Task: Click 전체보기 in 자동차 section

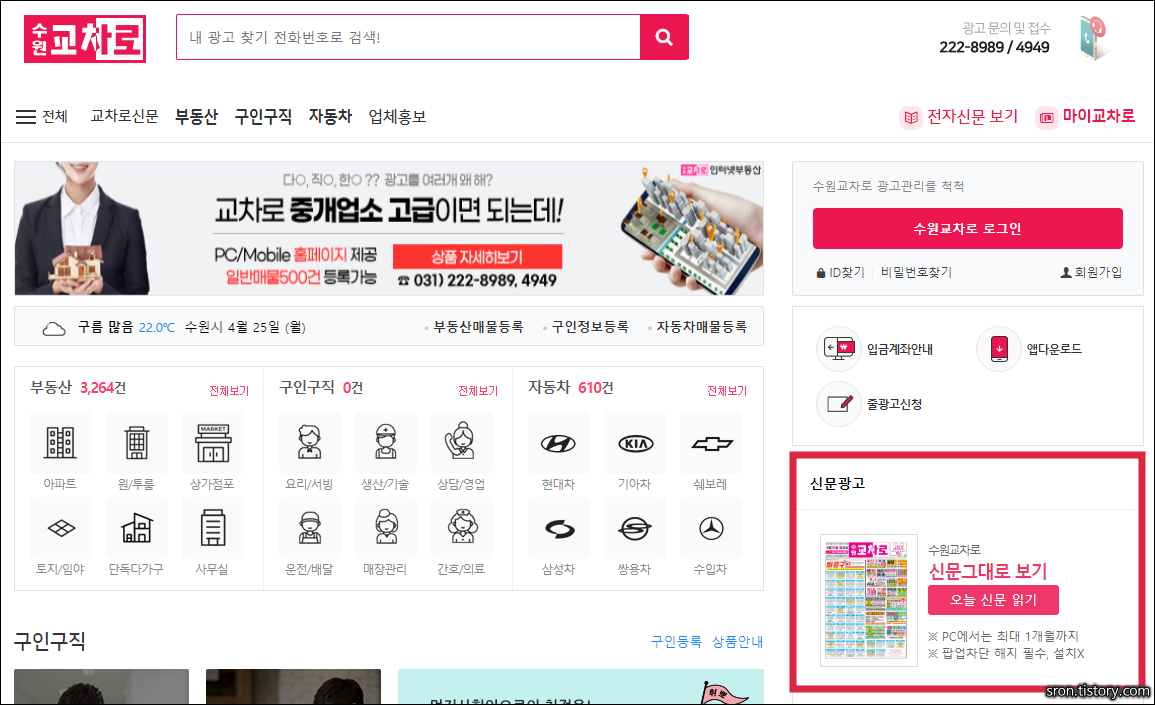Action: coord(727,390)
